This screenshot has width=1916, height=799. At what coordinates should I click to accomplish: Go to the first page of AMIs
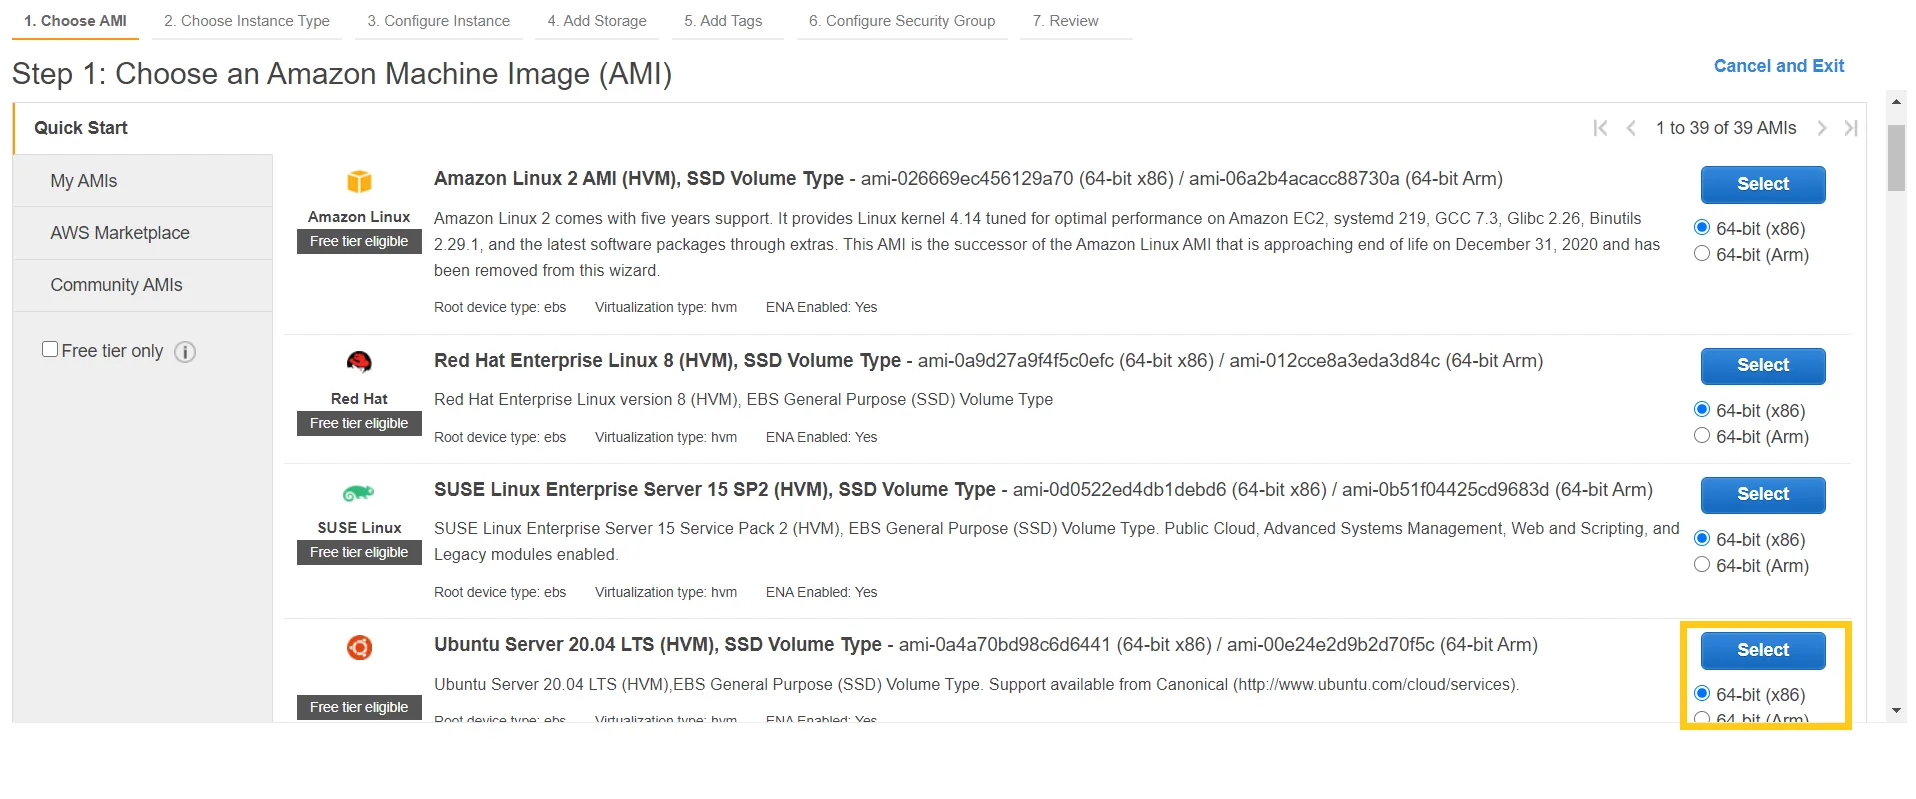pyautogui.click(x=1600, y=128)
